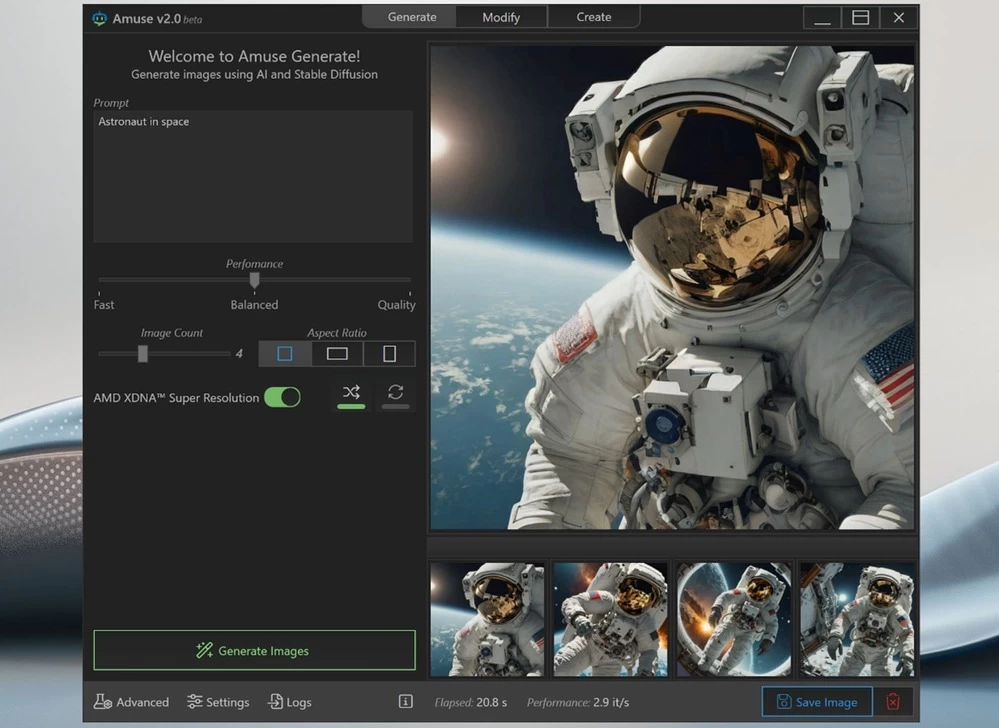Click the red delete image icon
Image resolution: width=999 pixels, height=728 pixels.
[x=895, y=702]
